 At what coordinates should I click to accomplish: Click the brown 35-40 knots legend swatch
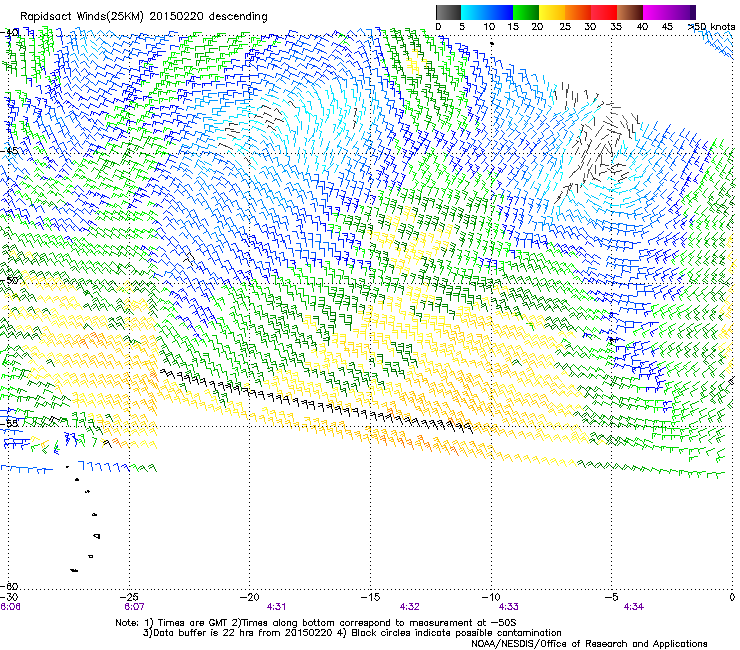[630, 12]
